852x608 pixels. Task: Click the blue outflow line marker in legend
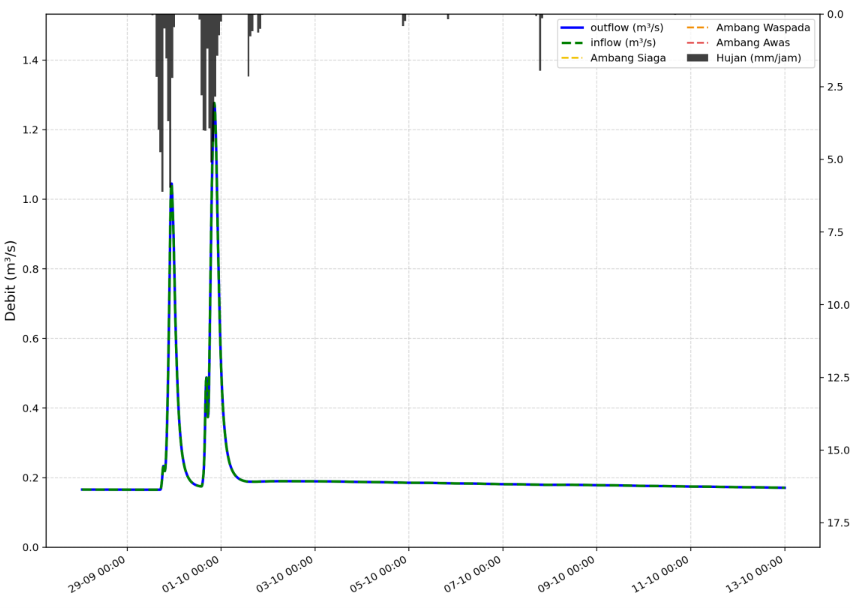click(x=575, y=28)
